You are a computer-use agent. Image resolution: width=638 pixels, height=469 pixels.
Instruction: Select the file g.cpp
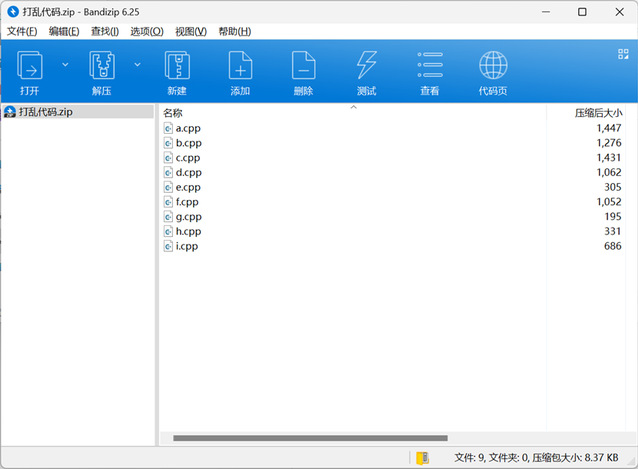point(188,216)
